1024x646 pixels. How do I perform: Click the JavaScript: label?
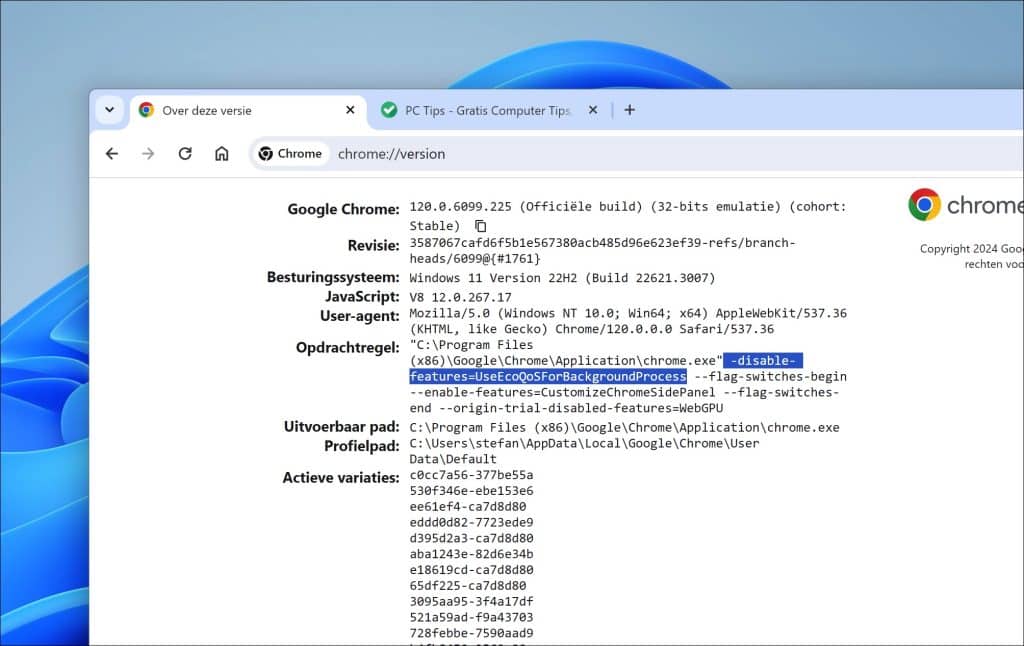point(362,297)
